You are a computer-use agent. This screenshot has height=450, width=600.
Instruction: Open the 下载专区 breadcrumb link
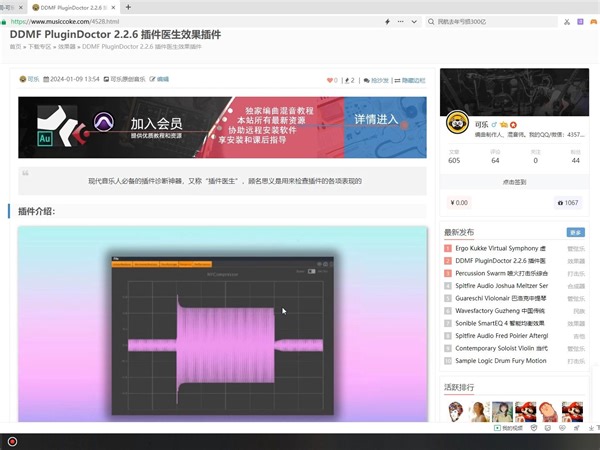tap(39, 47)
